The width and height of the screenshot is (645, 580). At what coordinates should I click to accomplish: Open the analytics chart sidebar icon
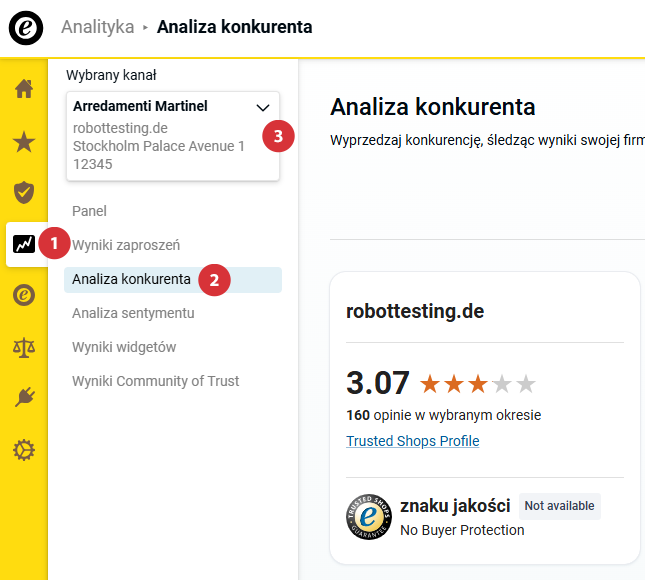pyautogui.click(x=24, y=243)
